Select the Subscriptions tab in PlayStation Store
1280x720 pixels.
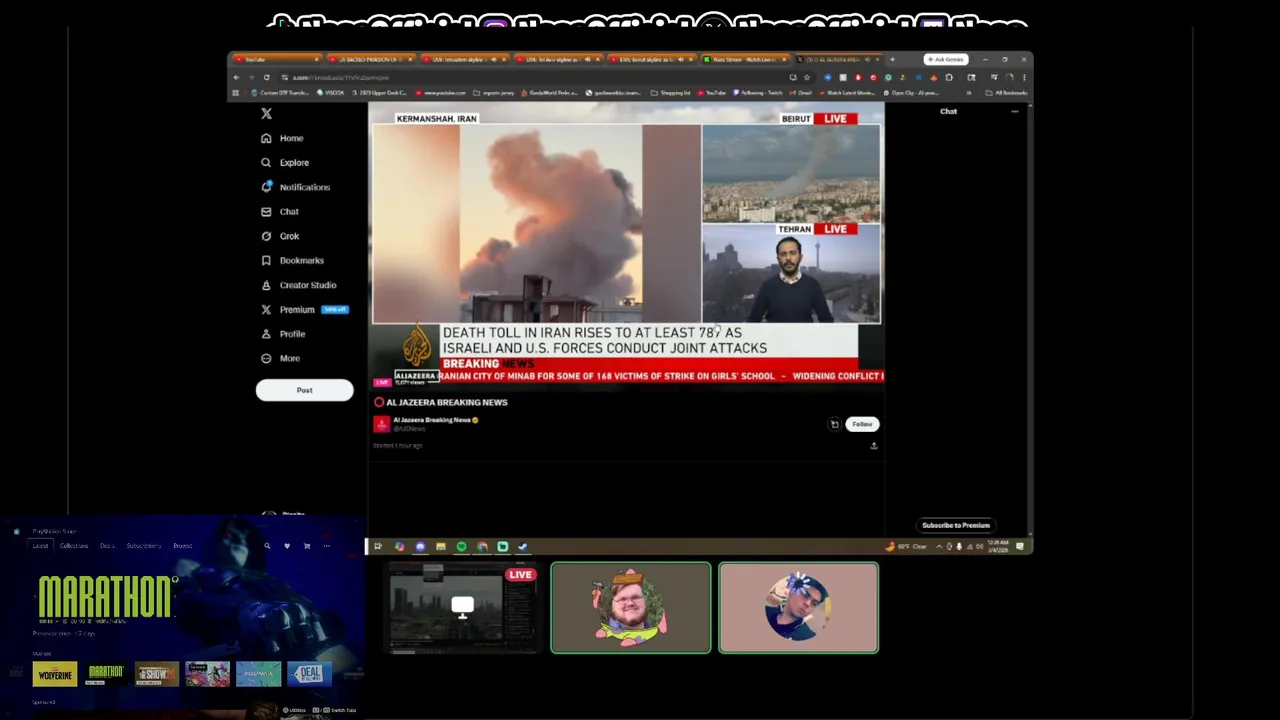144,546
